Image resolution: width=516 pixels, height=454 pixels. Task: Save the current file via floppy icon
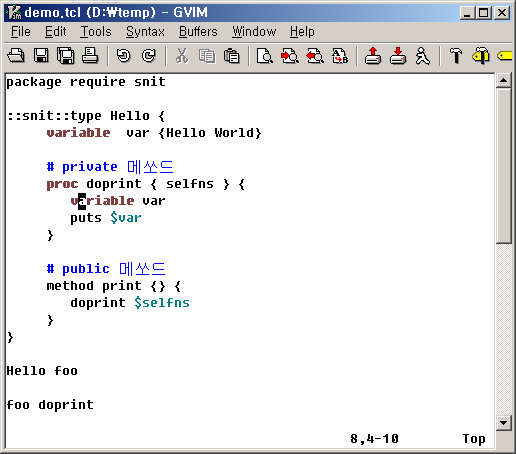(x=41, y=55)
